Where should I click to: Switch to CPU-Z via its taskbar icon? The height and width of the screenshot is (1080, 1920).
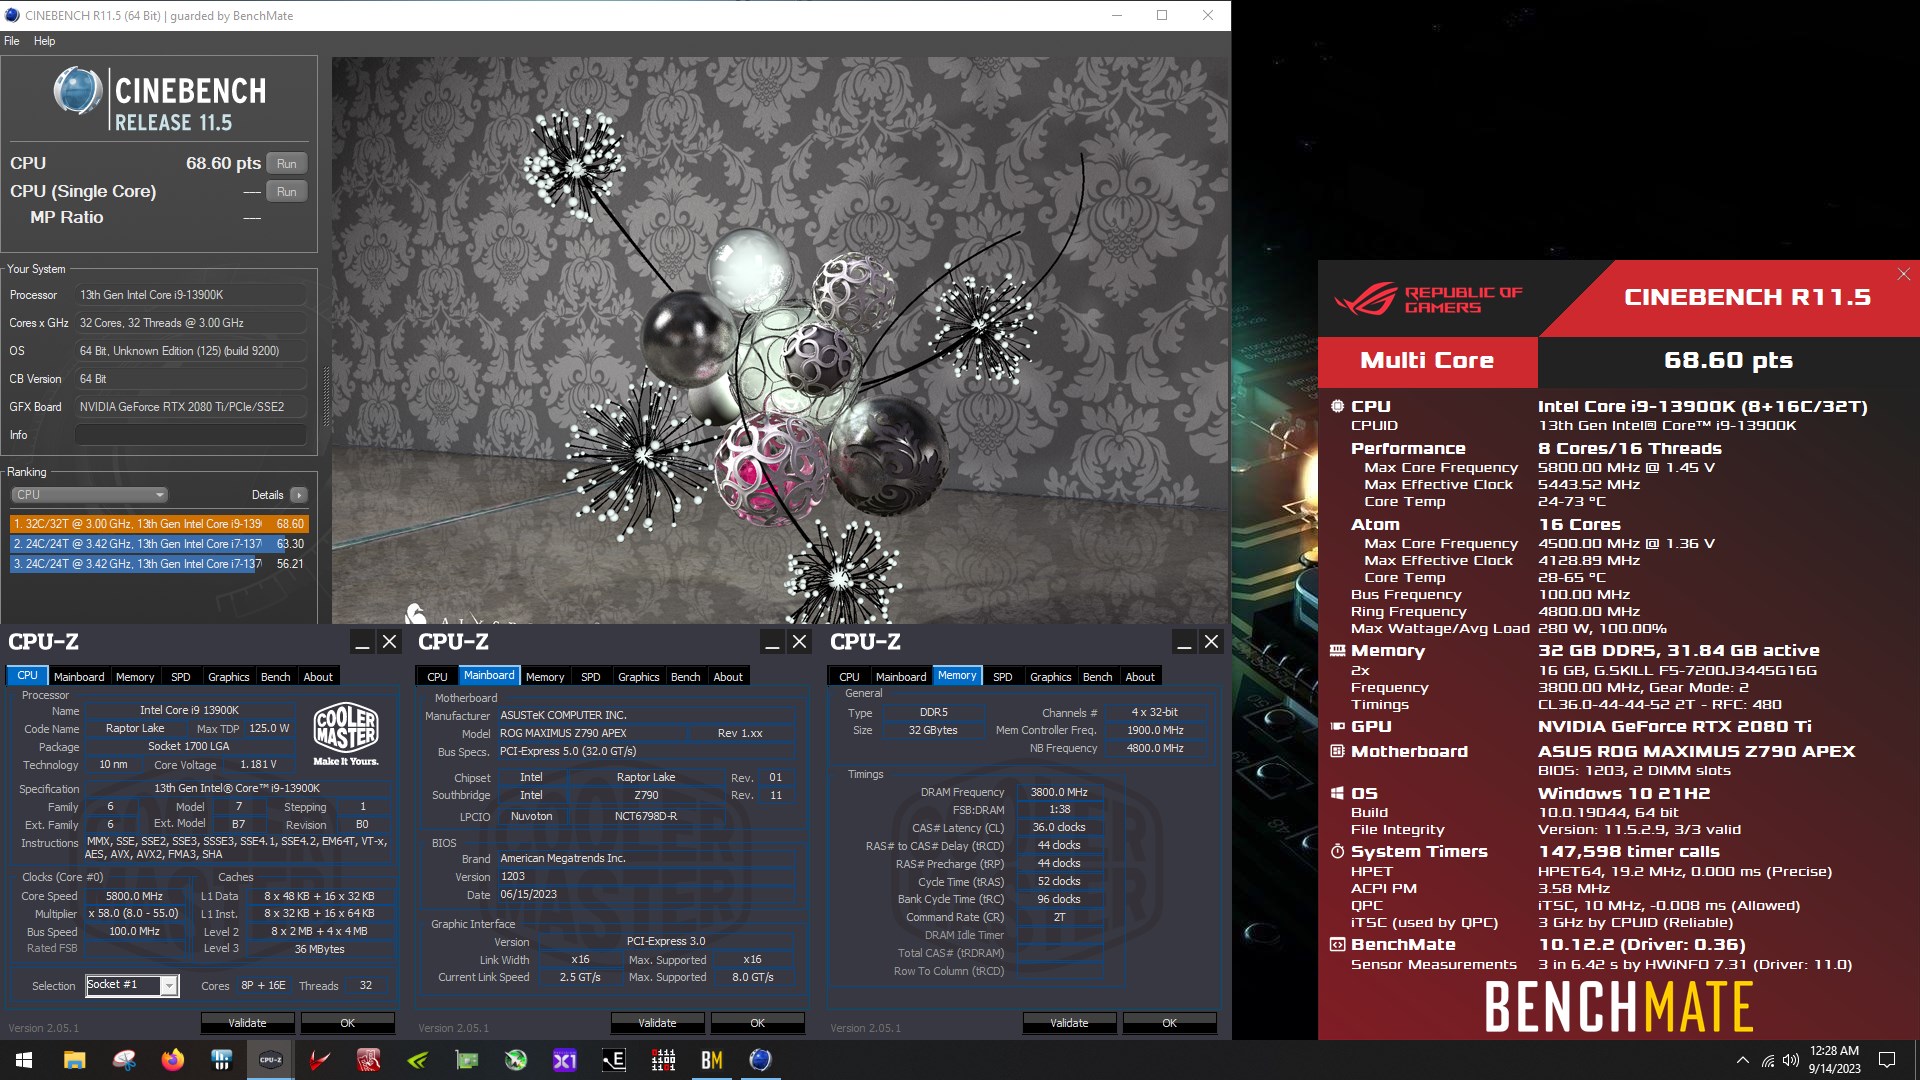[x=271, y=1060]
